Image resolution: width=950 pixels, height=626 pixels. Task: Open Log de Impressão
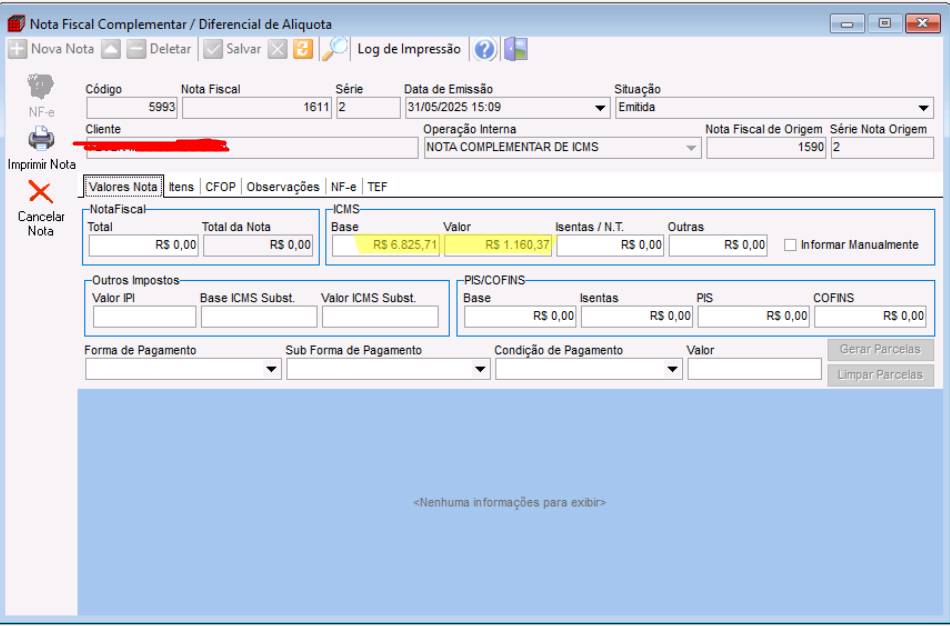click(x=409, y=49)
